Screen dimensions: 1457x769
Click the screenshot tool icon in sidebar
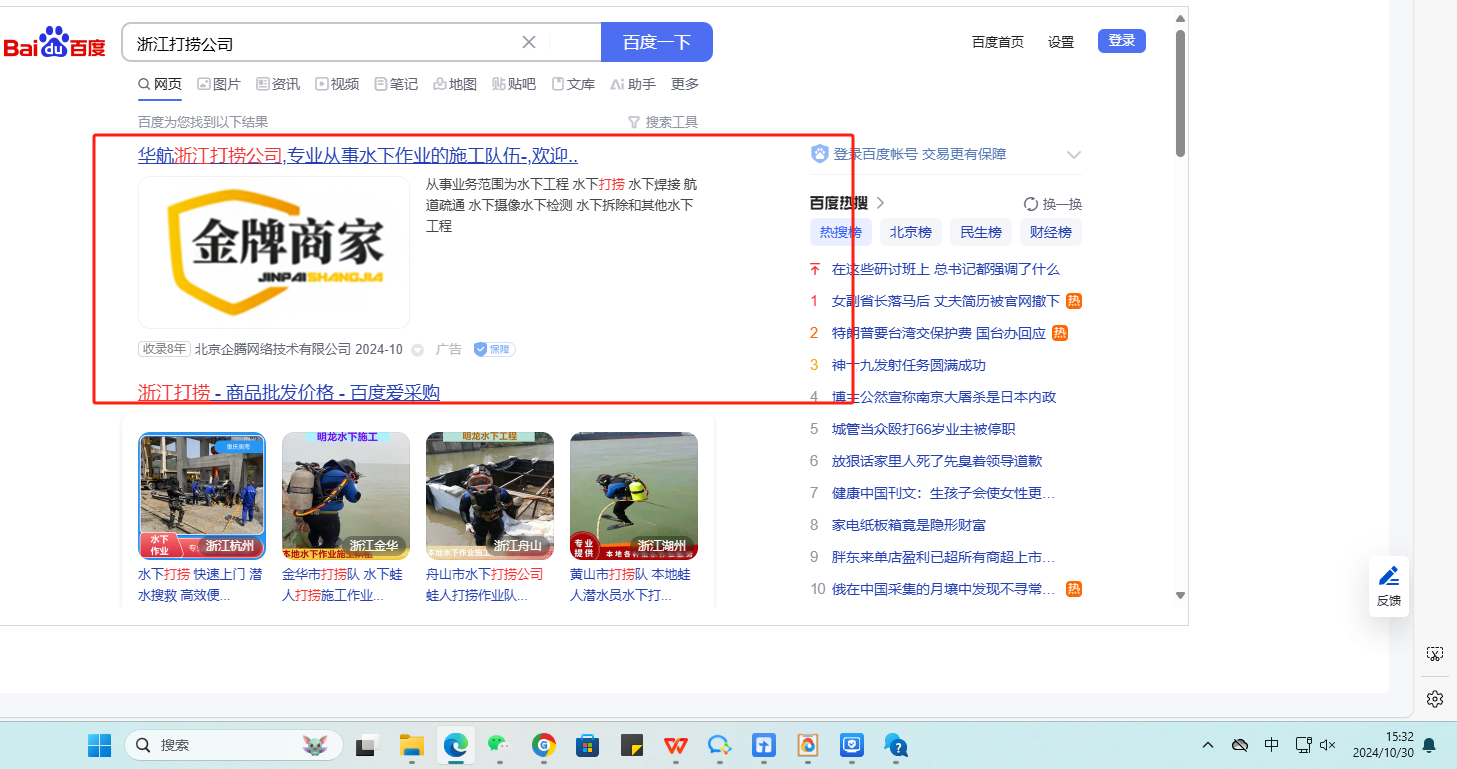point(1435,654)
